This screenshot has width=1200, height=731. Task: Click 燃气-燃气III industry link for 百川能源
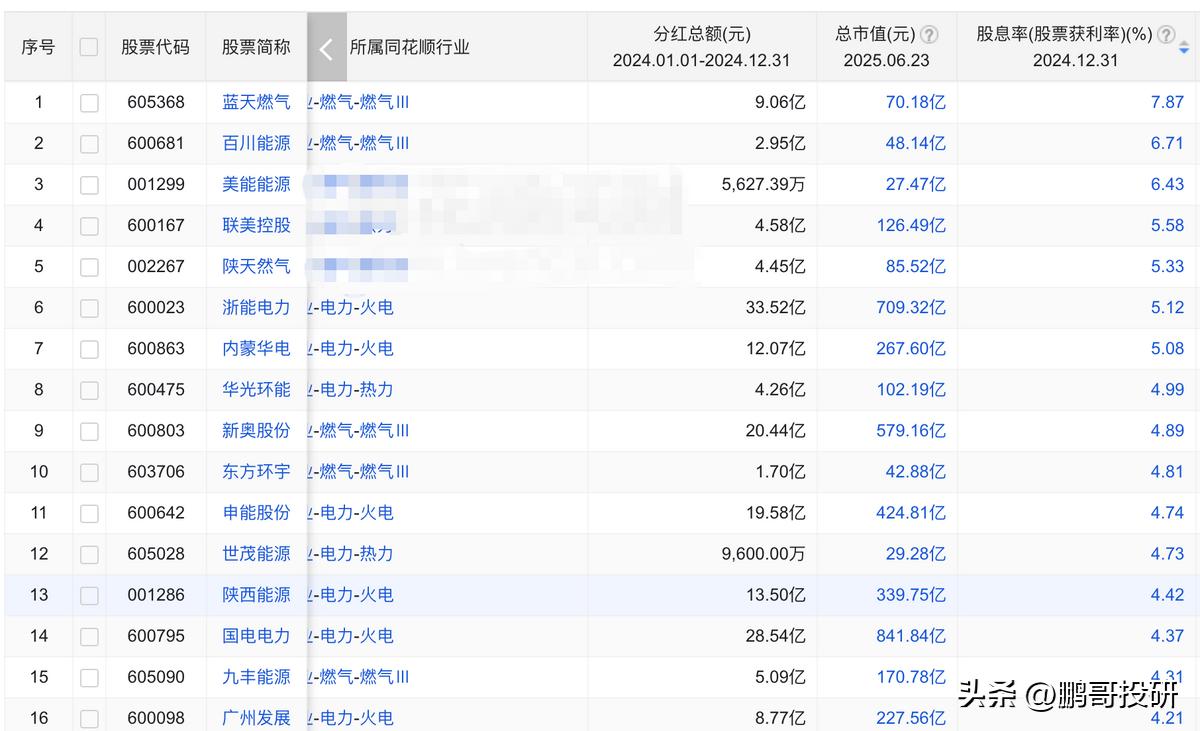click(362, 143)
